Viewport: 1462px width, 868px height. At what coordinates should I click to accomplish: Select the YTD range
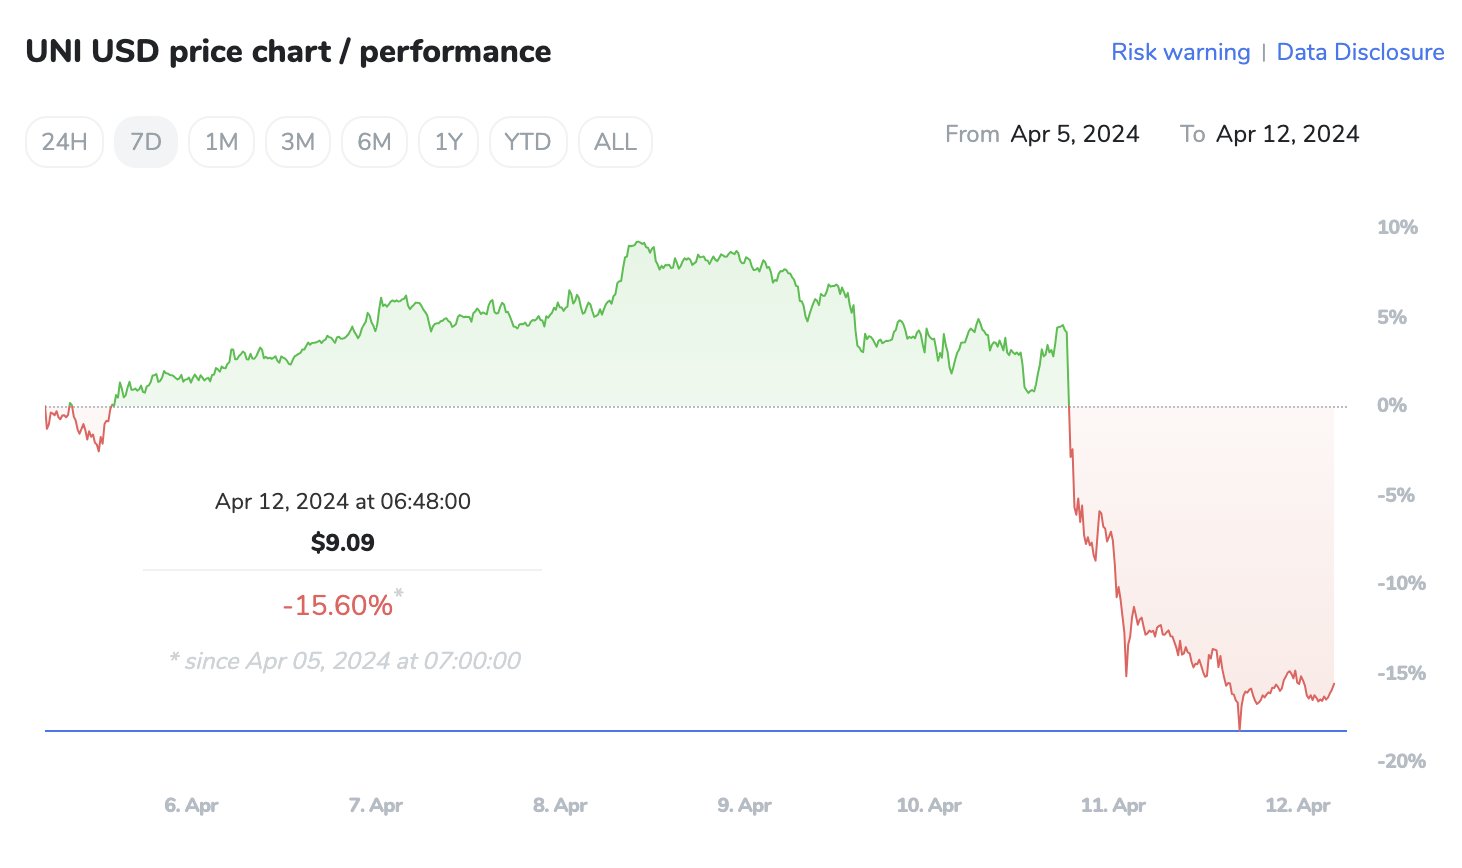coord(528,142)
